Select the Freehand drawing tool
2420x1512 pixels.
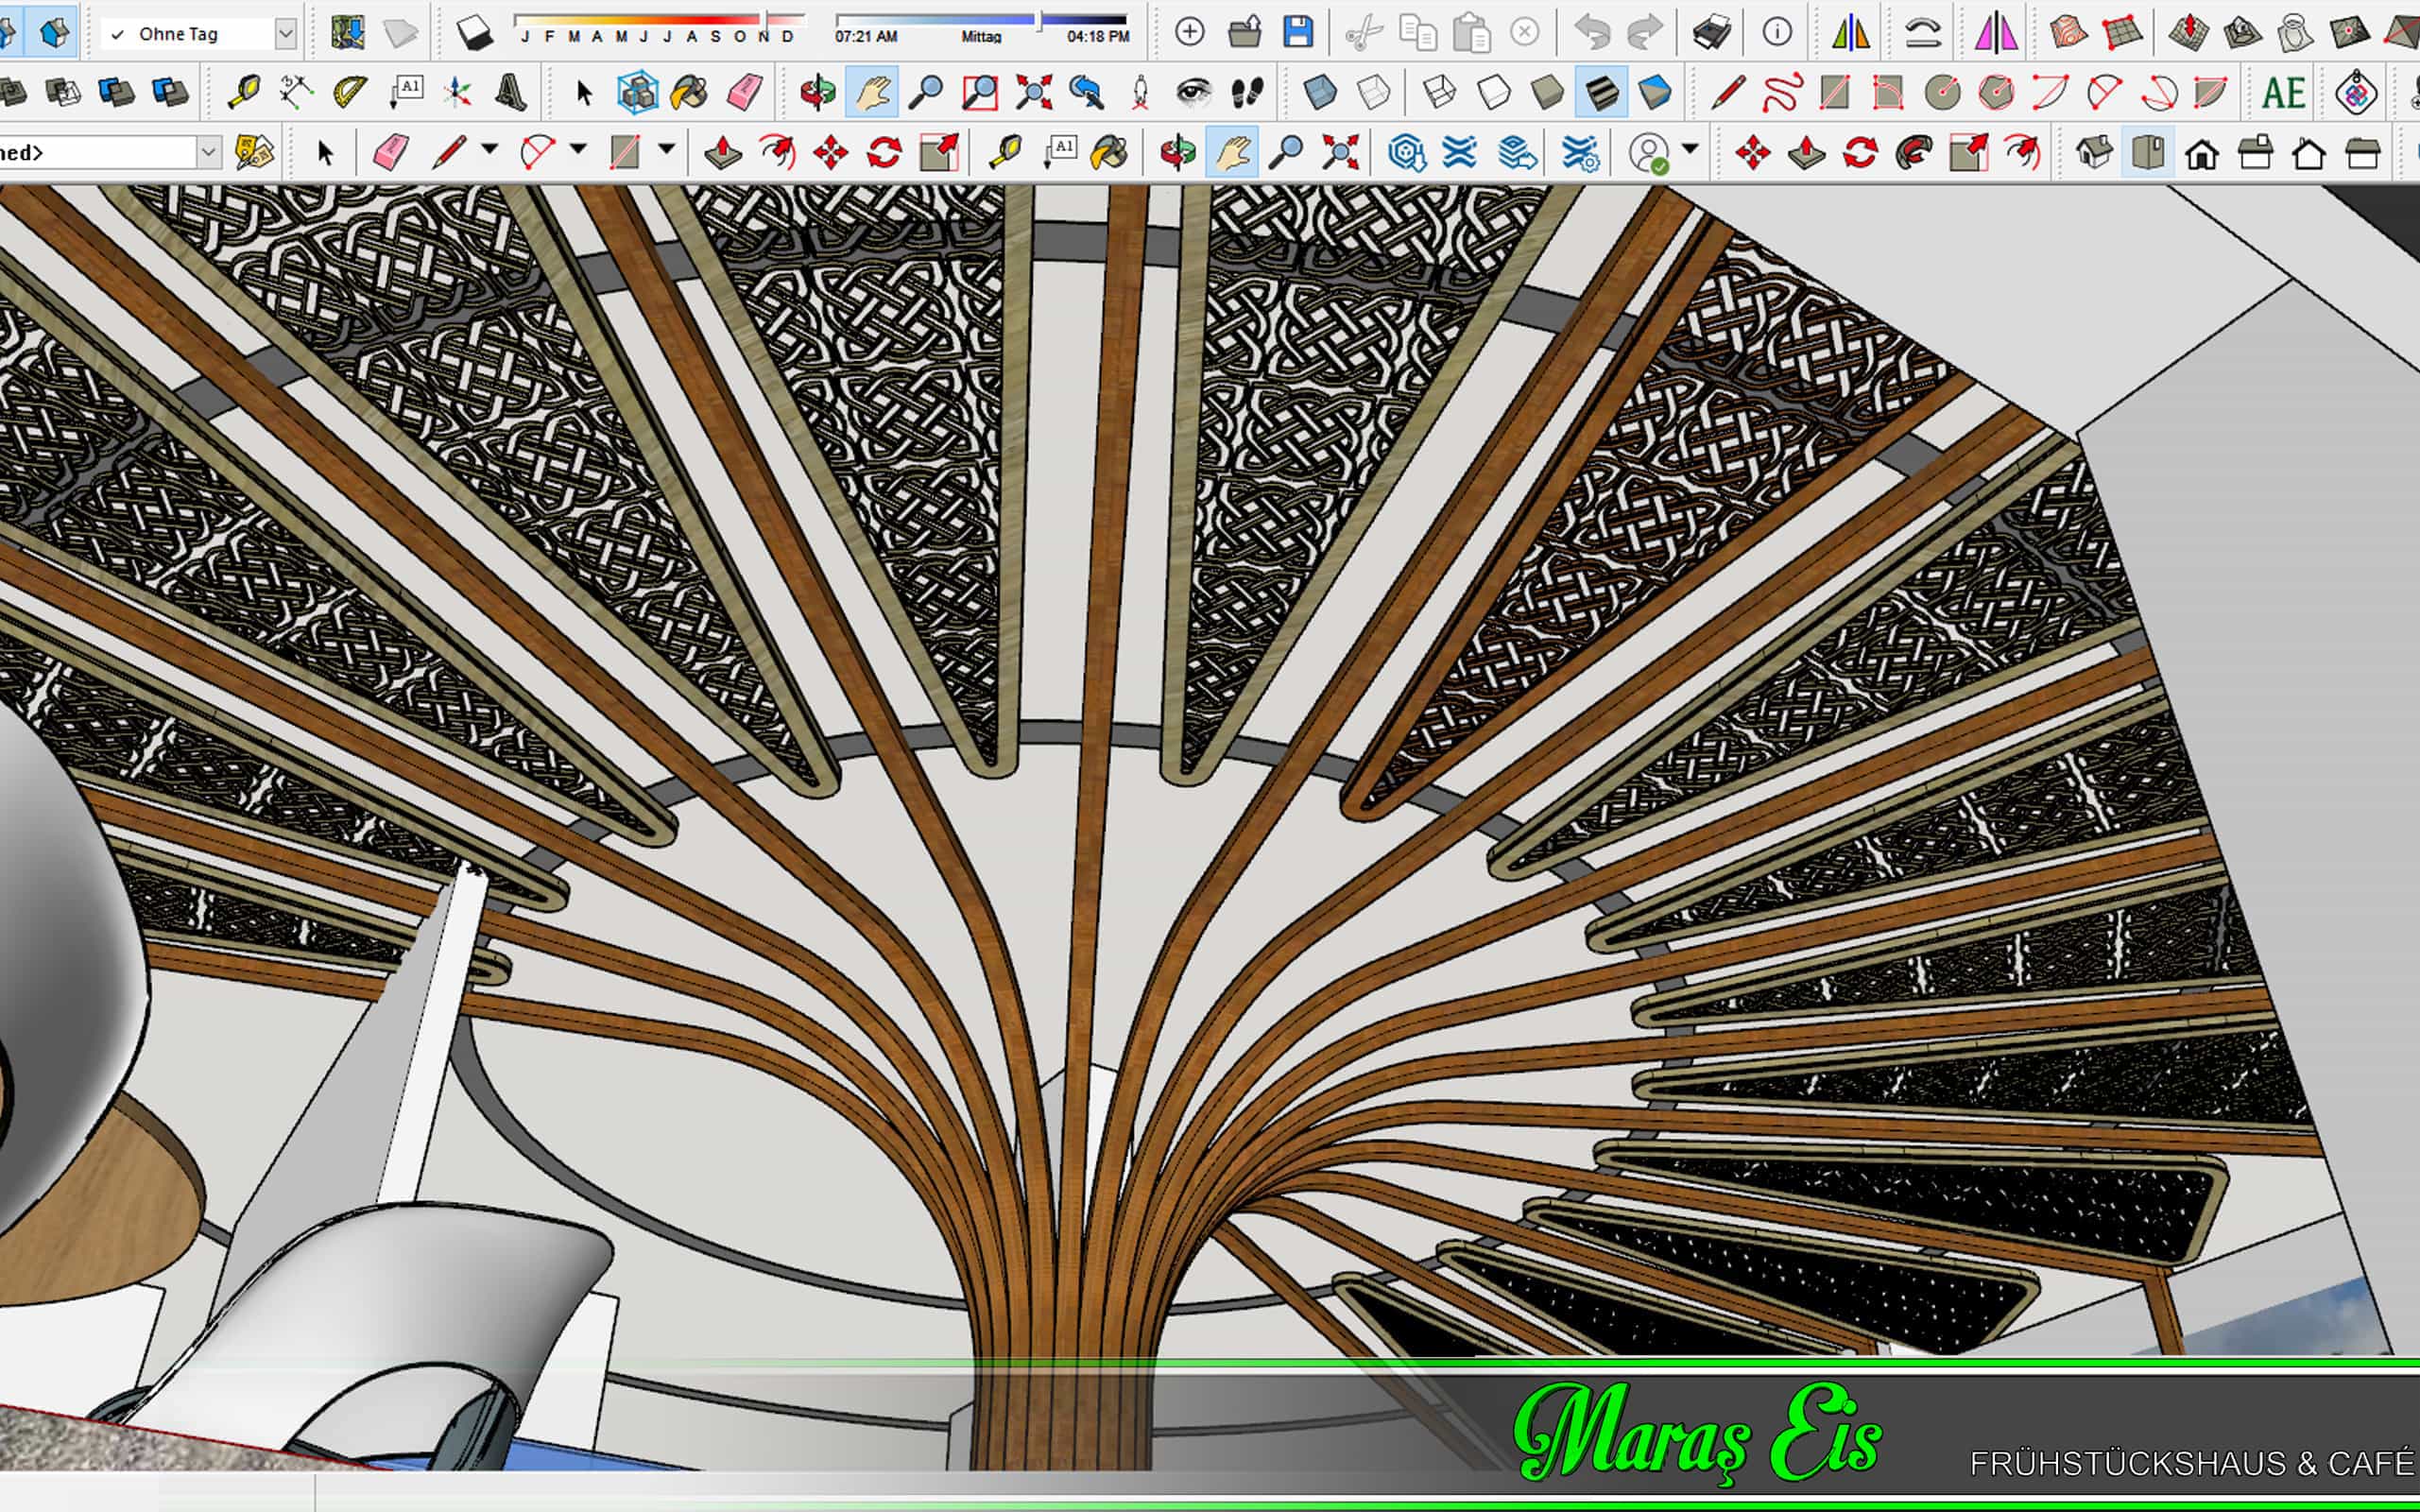[1782, 93]
